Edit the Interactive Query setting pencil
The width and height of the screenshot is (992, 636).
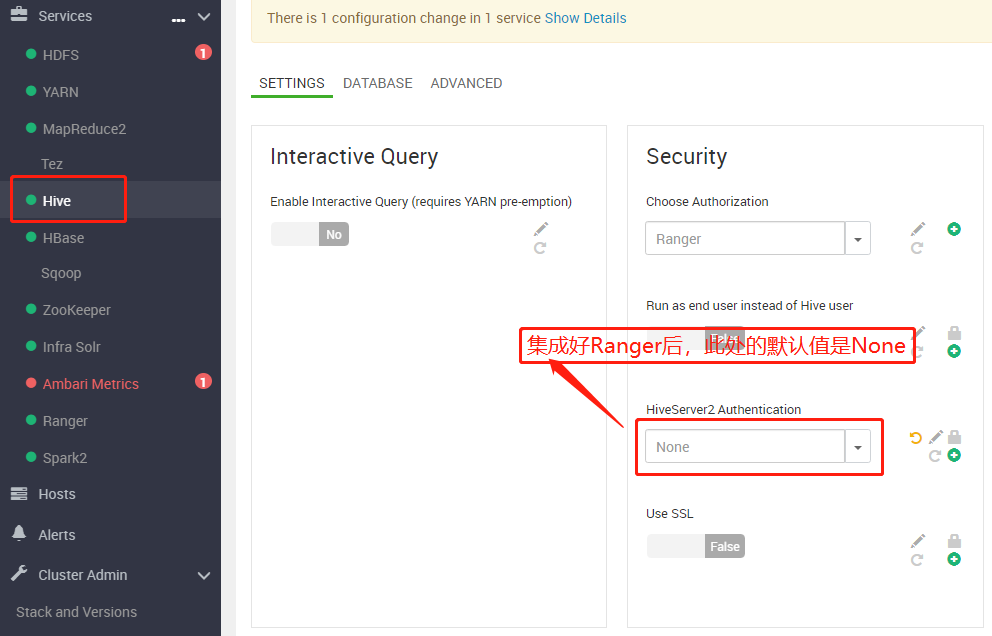[x=541, y=228]
